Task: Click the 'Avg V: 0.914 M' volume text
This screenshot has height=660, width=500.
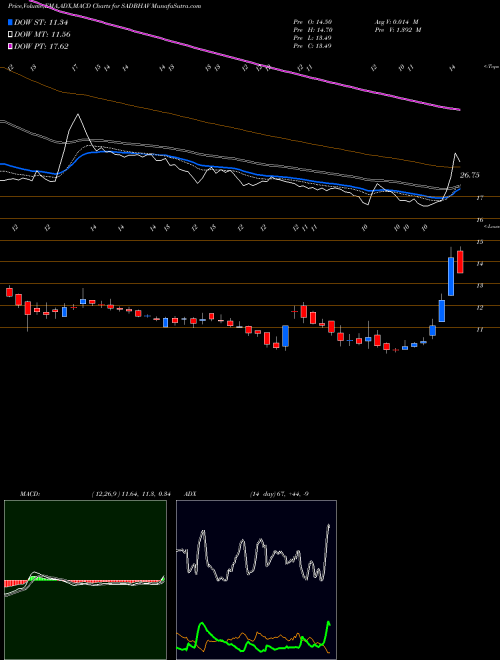Action: click(396, 22)
